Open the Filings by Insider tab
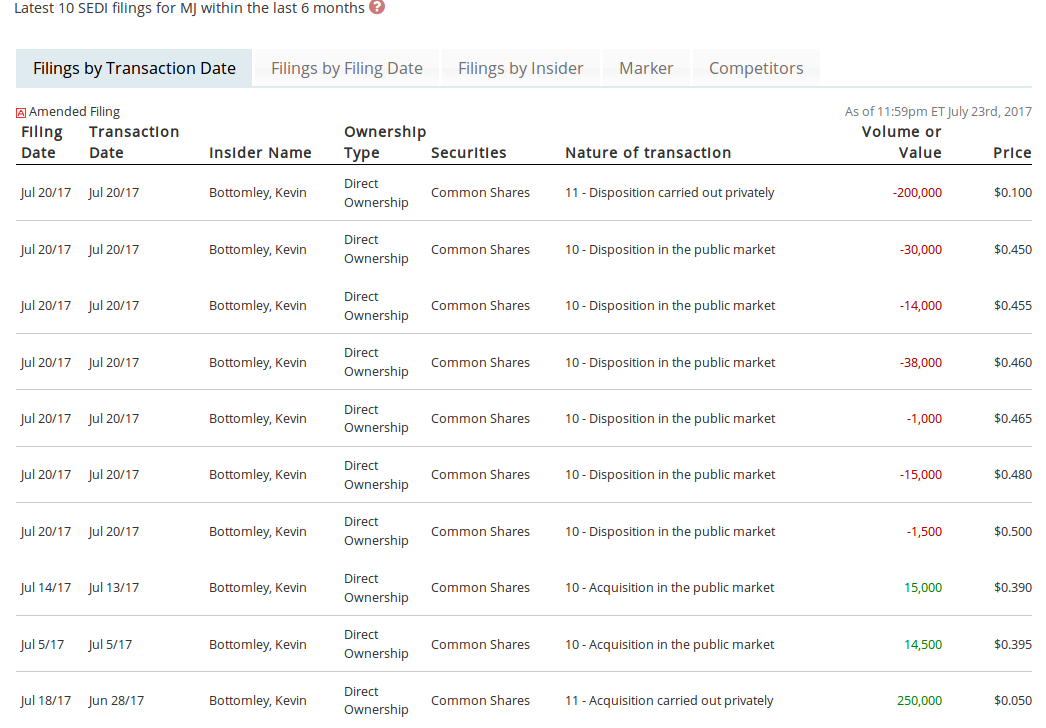 tap(520, 69)
